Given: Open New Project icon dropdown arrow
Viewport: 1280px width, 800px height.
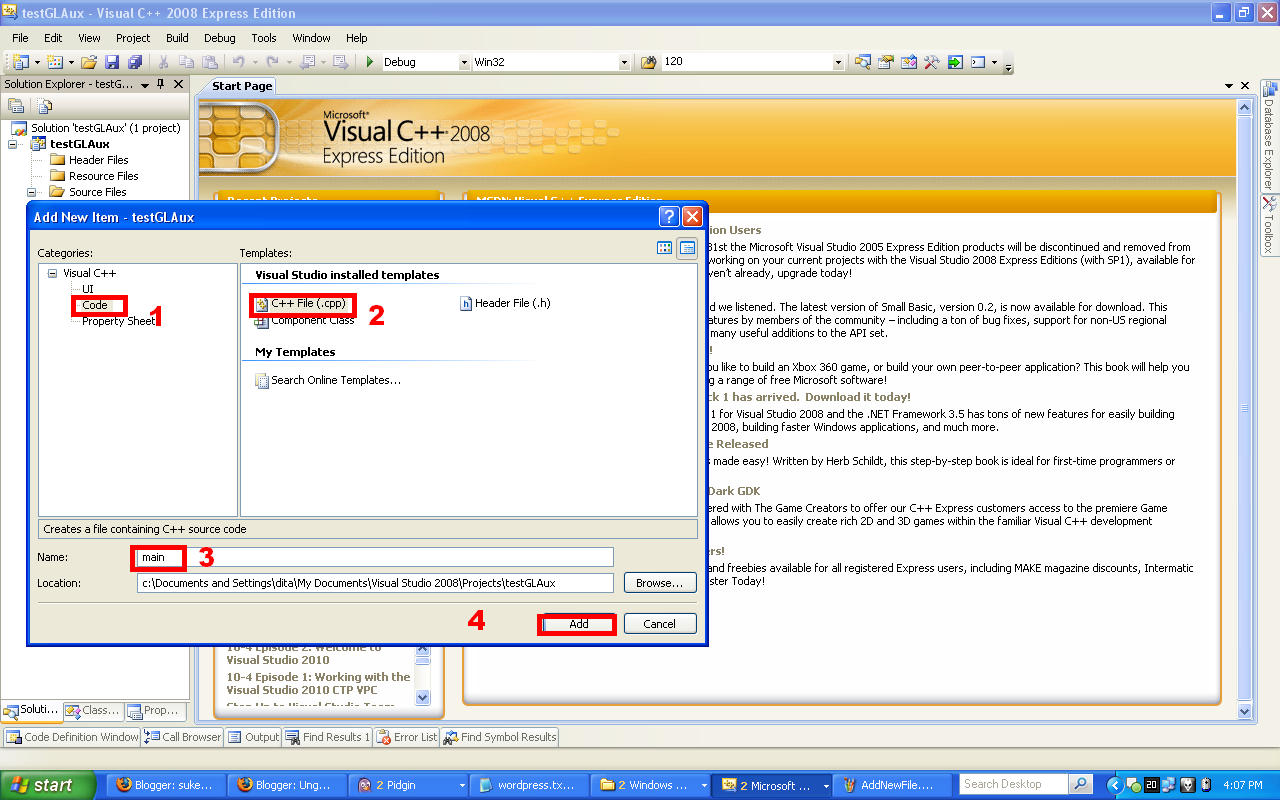Looking at the screenshot, I should tap(35, 62).
